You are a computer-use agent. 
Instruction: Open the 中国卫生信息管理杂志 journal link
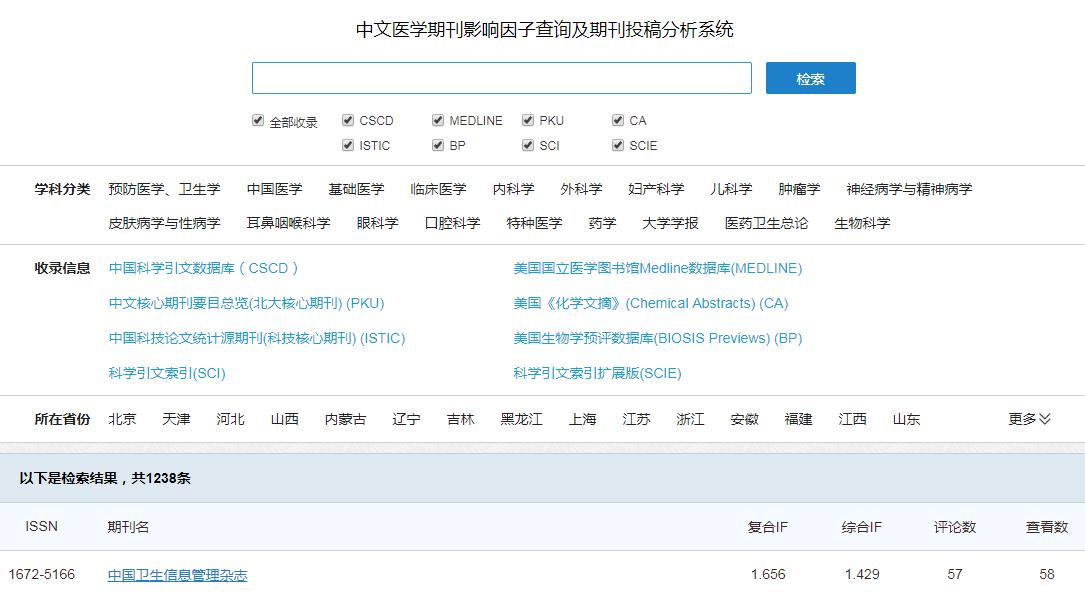pos(177,575)
